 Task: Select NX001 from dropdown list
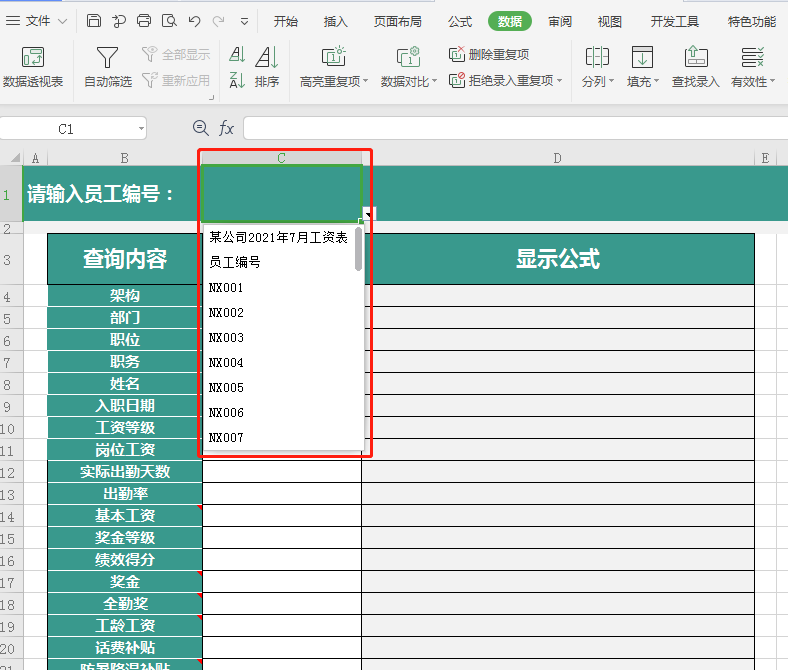[x=278, y=288]
